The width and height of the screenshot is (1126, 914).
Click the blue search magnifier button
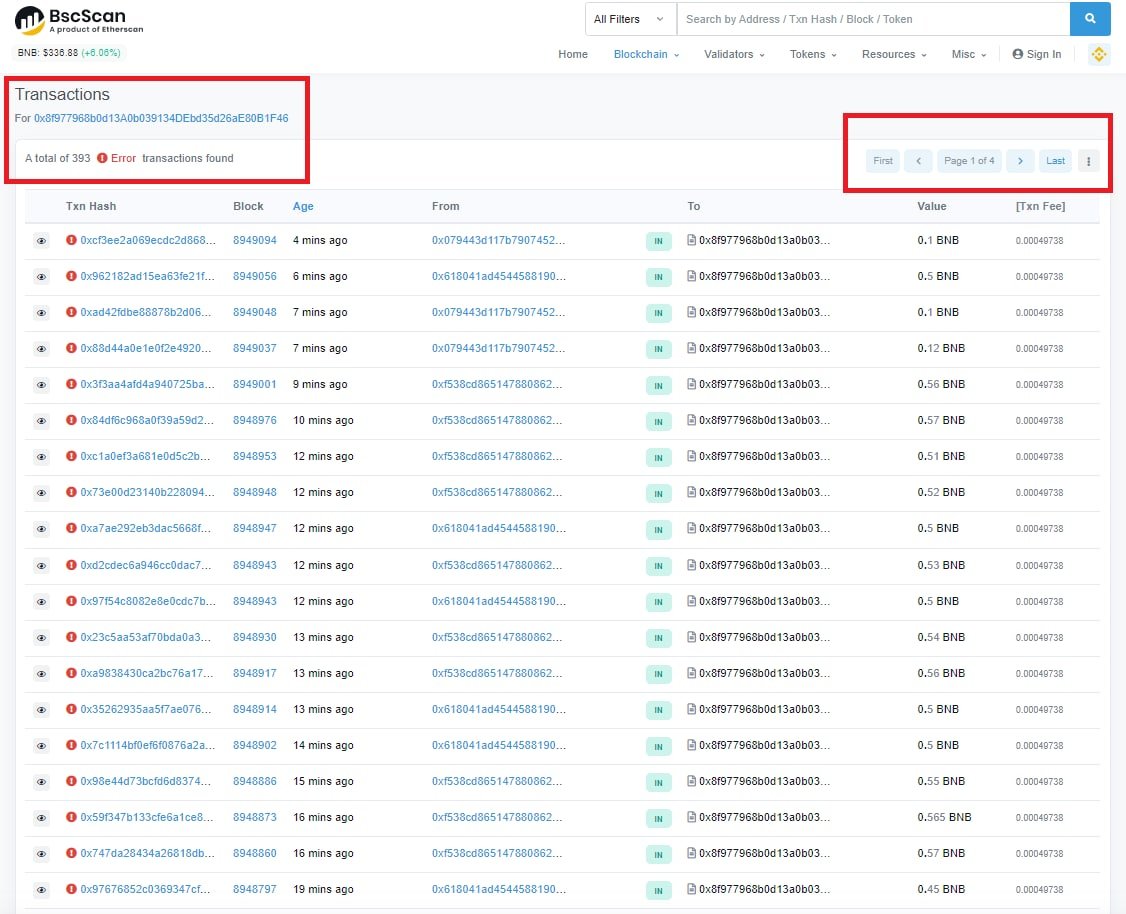tap(1089, 19)
